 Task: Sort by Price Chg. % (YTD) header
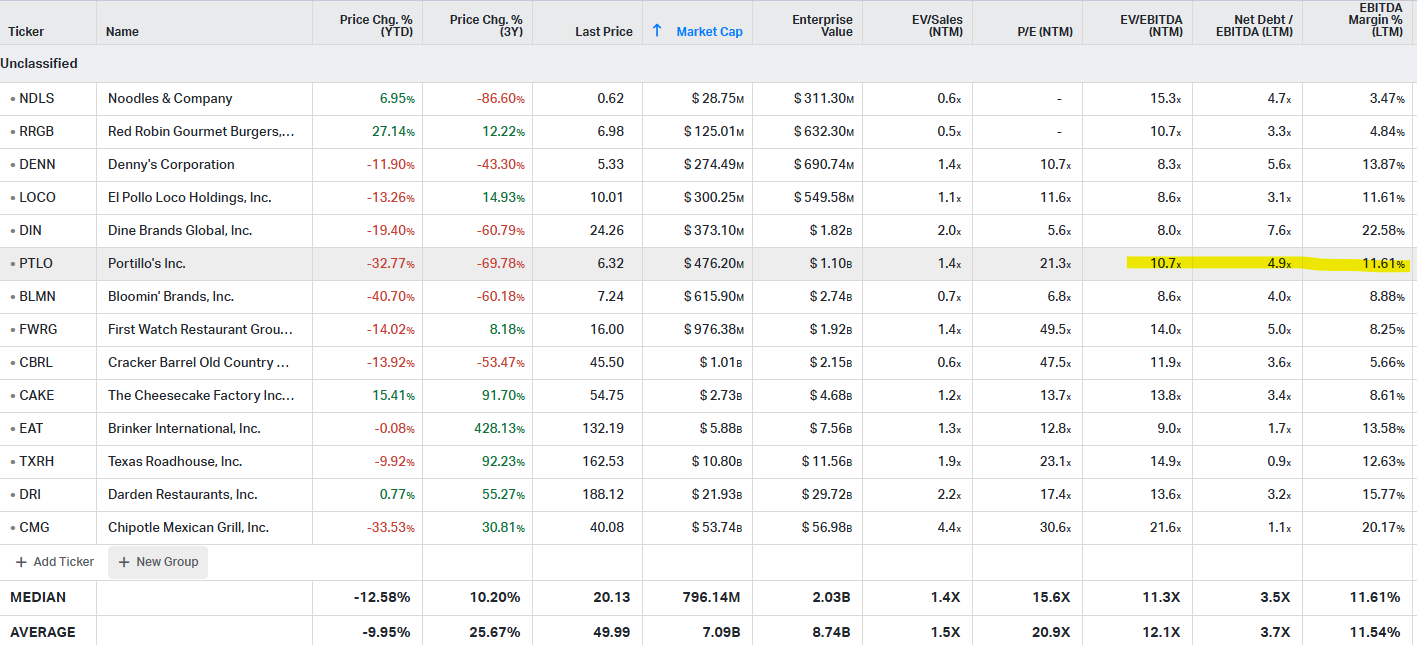[376, 25]
